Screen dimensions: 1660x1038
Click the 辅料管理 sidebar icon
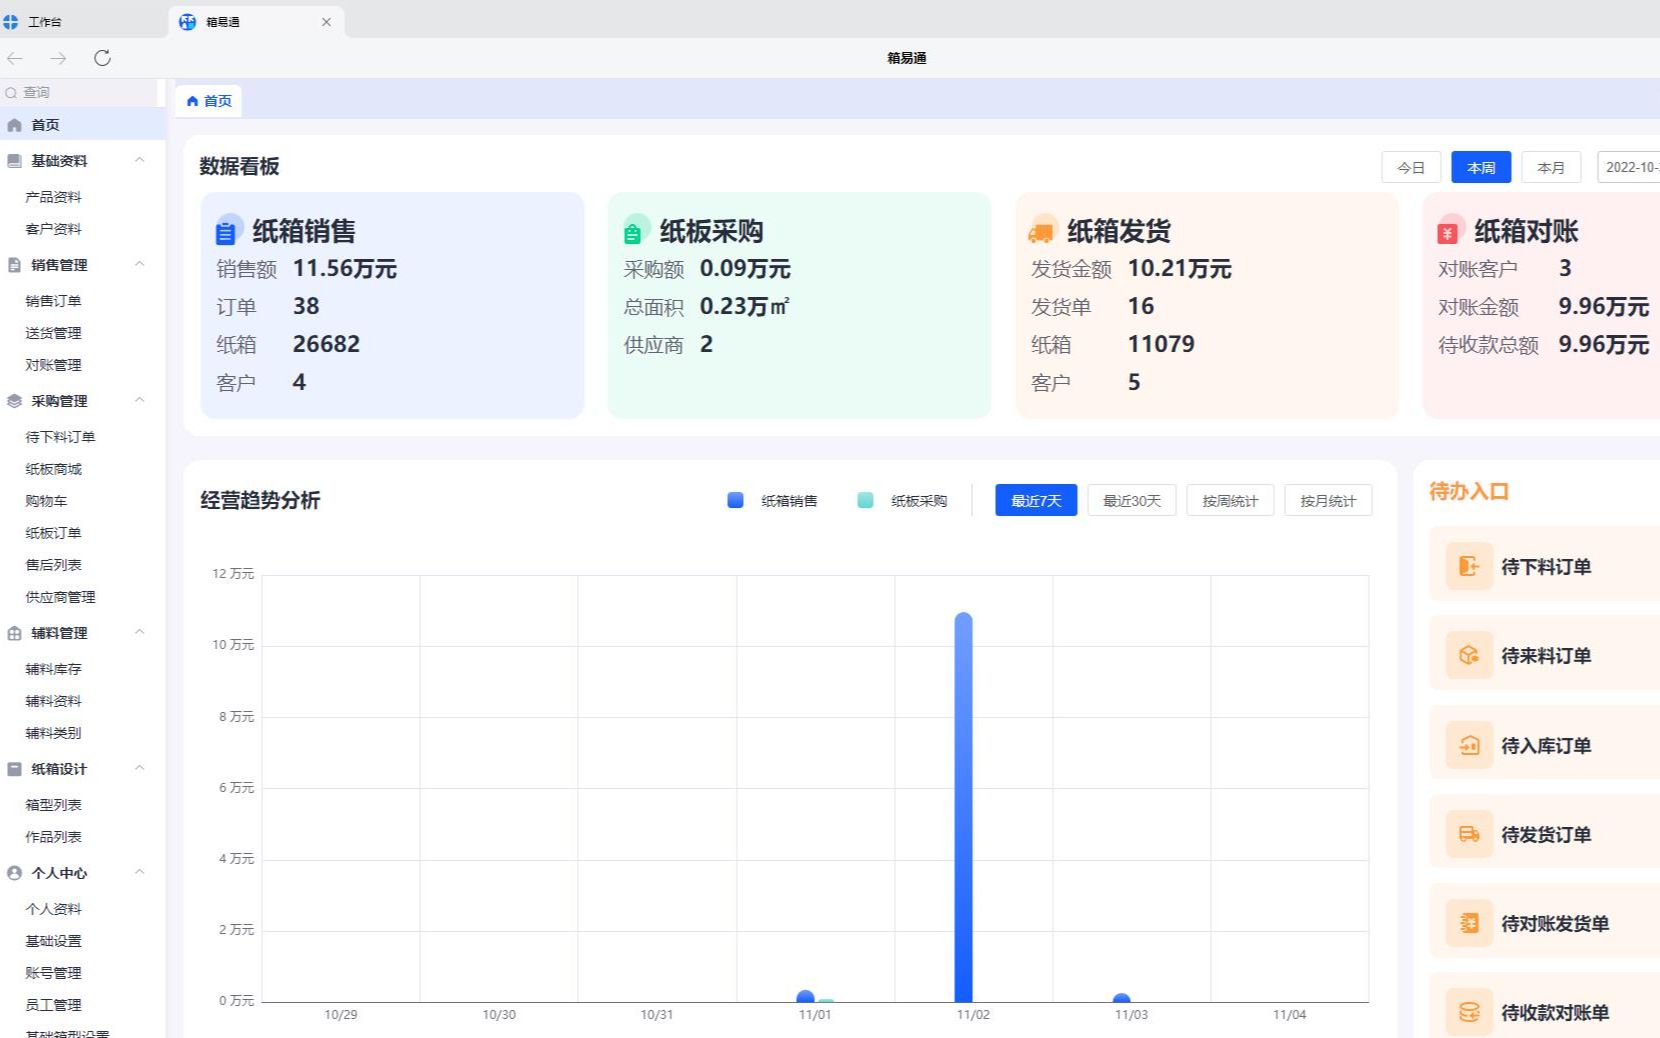click(x=14, y=633)
